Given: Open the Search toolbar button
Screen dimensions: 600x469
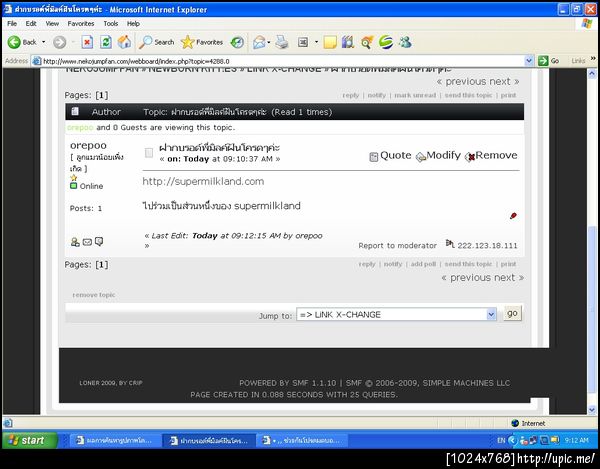Looking at the screenshot, I should (x=156, y=42).
